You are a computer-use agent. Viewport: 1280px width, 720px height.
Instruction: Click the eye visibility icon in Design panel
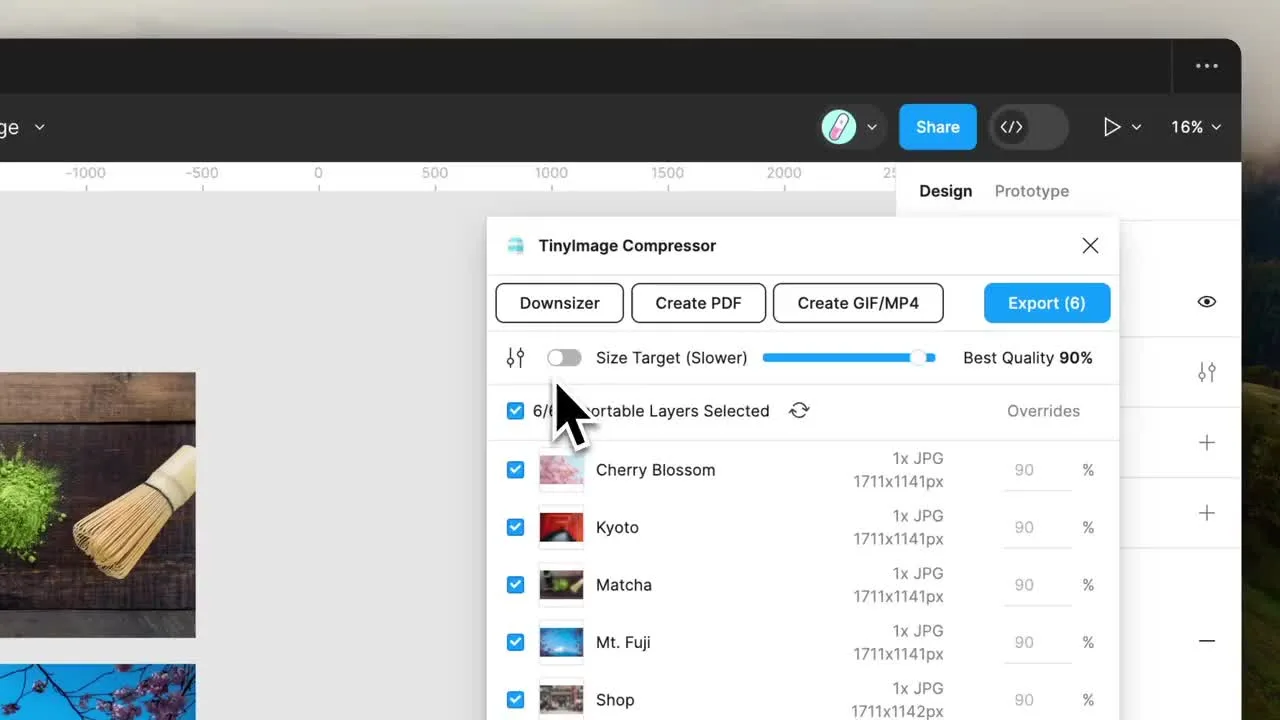[x=1207, y=302]
